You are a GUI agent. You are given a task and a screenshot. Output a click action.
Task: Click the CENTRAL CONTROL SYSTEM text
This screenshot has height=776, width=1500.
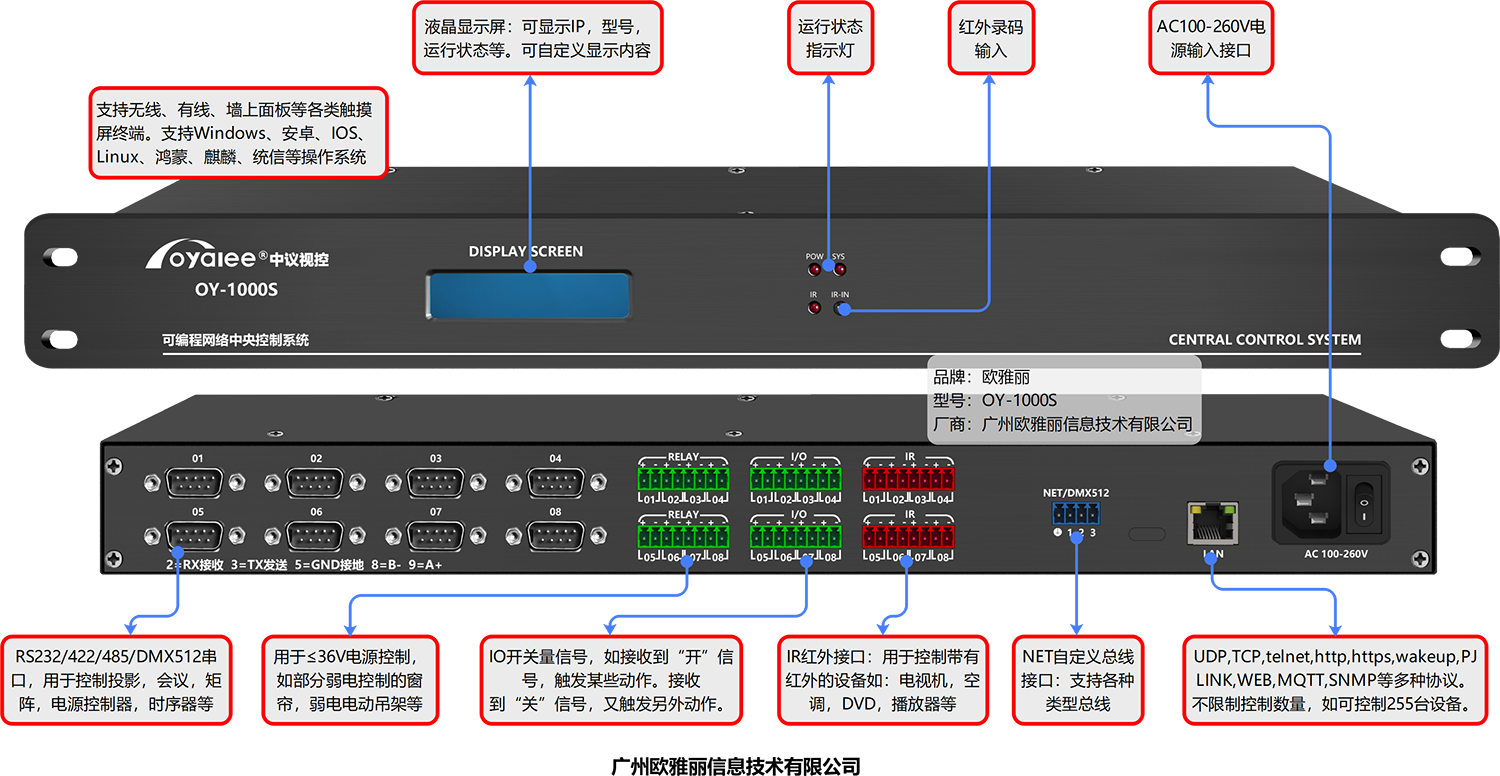[1265, 340]
